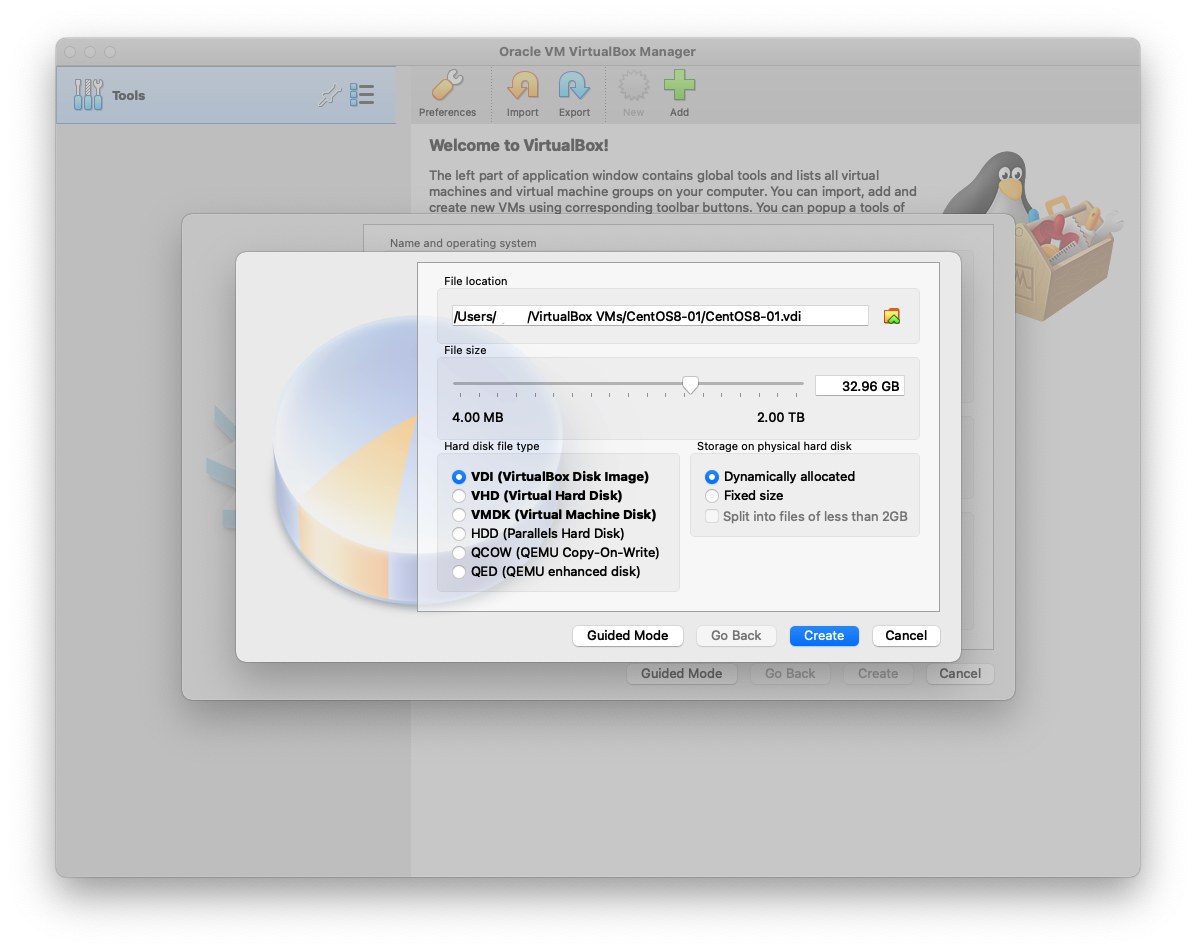Click Go Back in background VM dialog
The width and height of the screenshot is (1196, 951).
[x=790, y=673]
